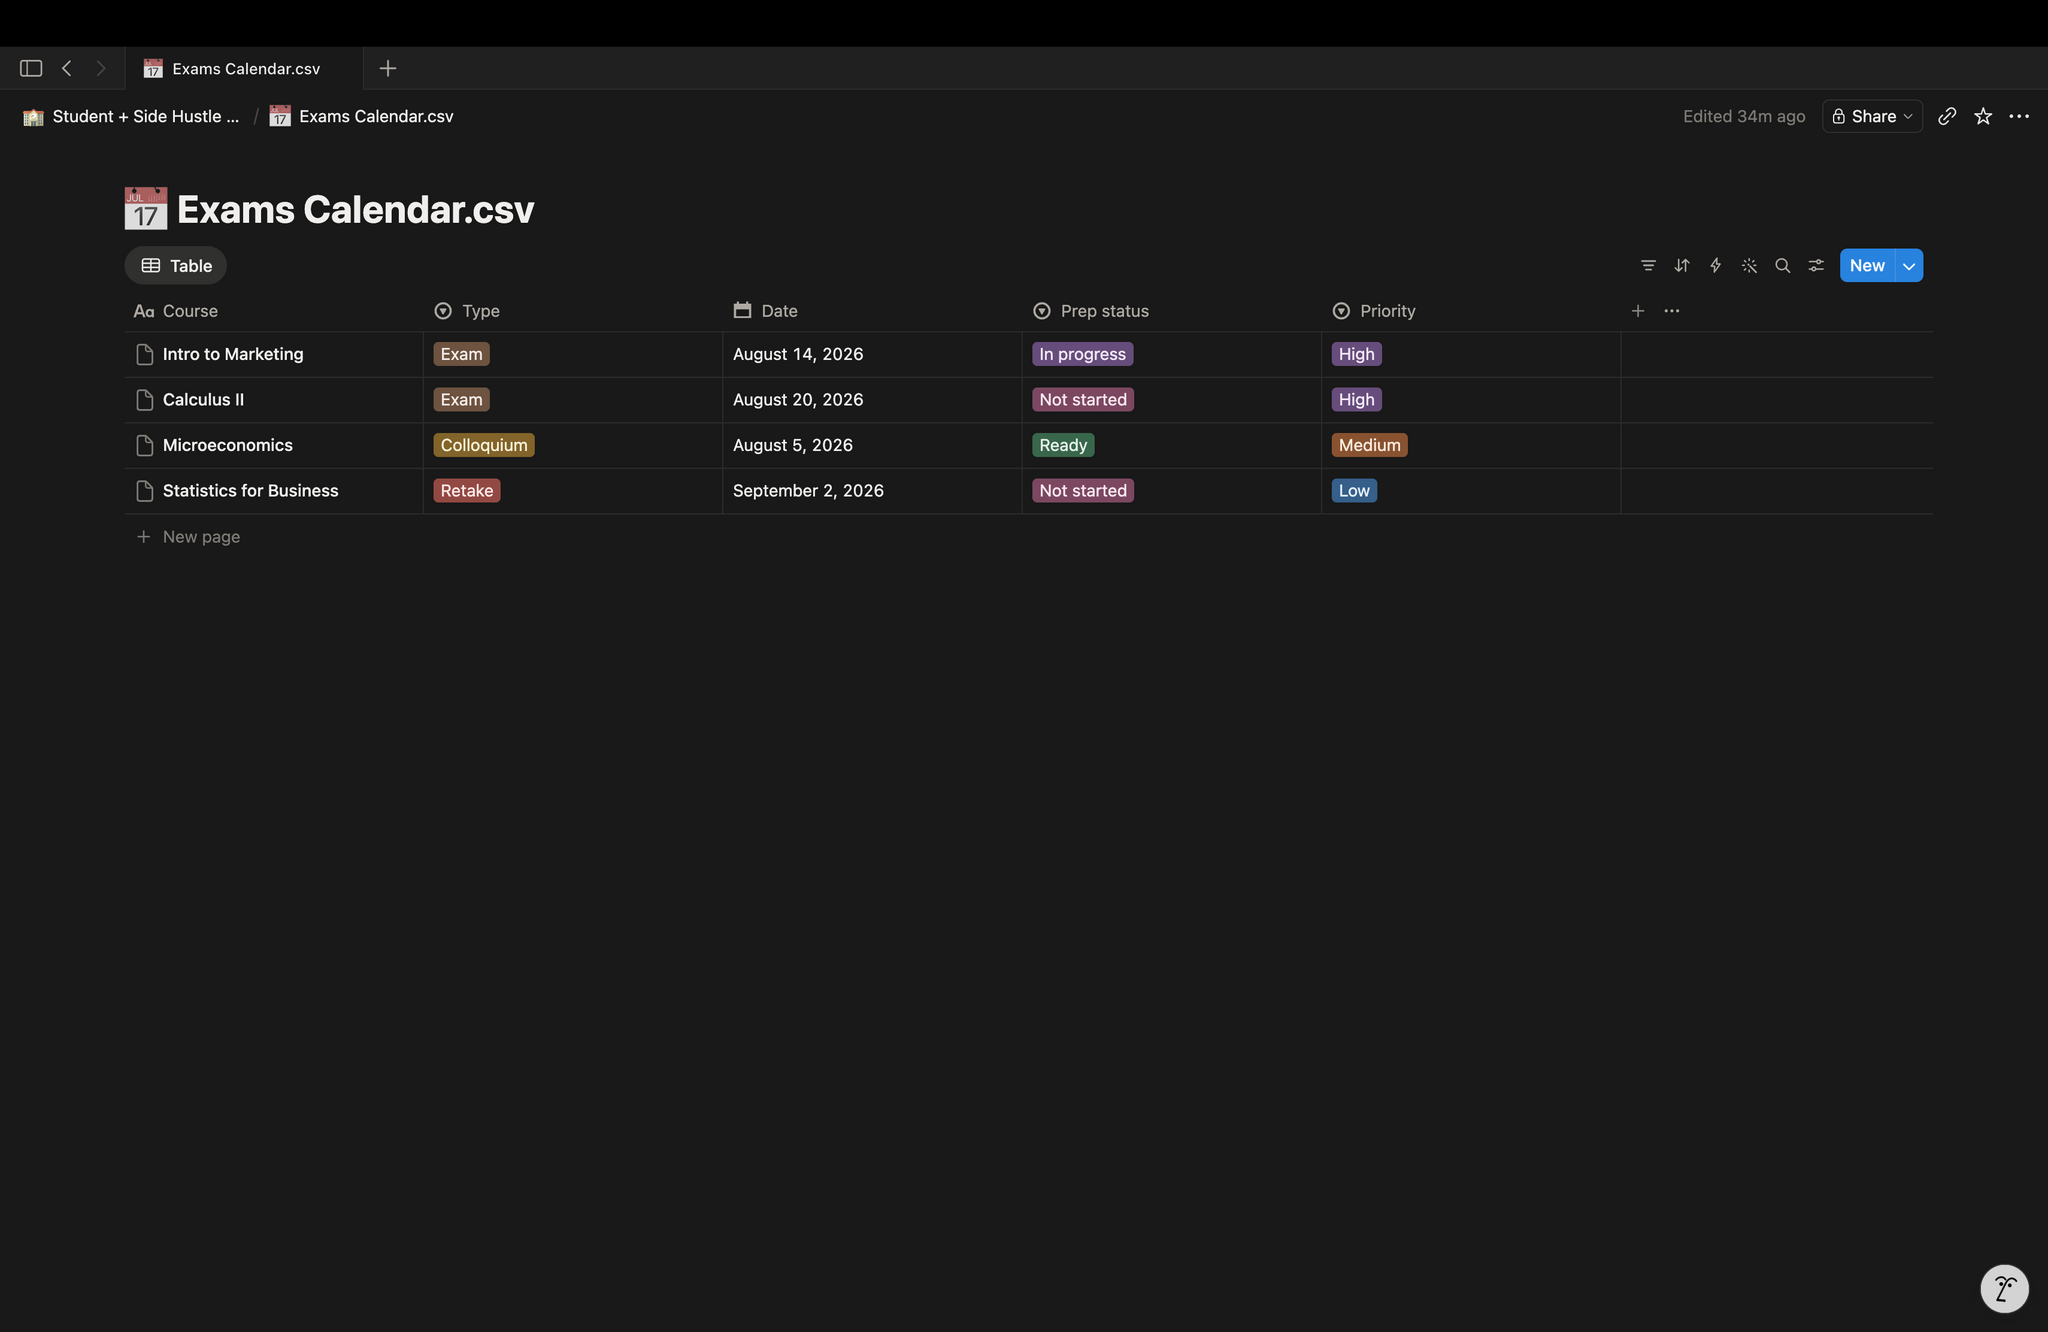This screenshot has width=2048, height=1332.
Task: Open the AI assistant face button
Action: click(2004, 1288)
